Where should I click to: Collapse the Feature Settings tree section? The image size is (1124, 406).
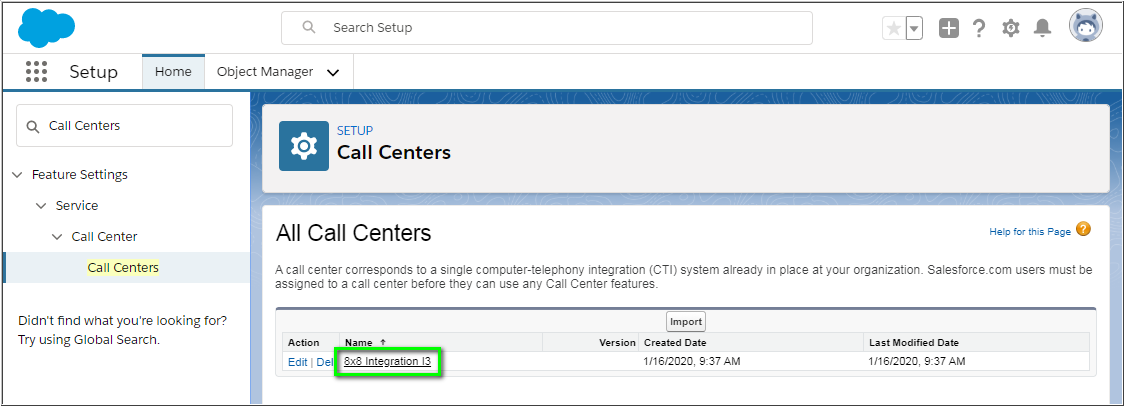(17, 175)
